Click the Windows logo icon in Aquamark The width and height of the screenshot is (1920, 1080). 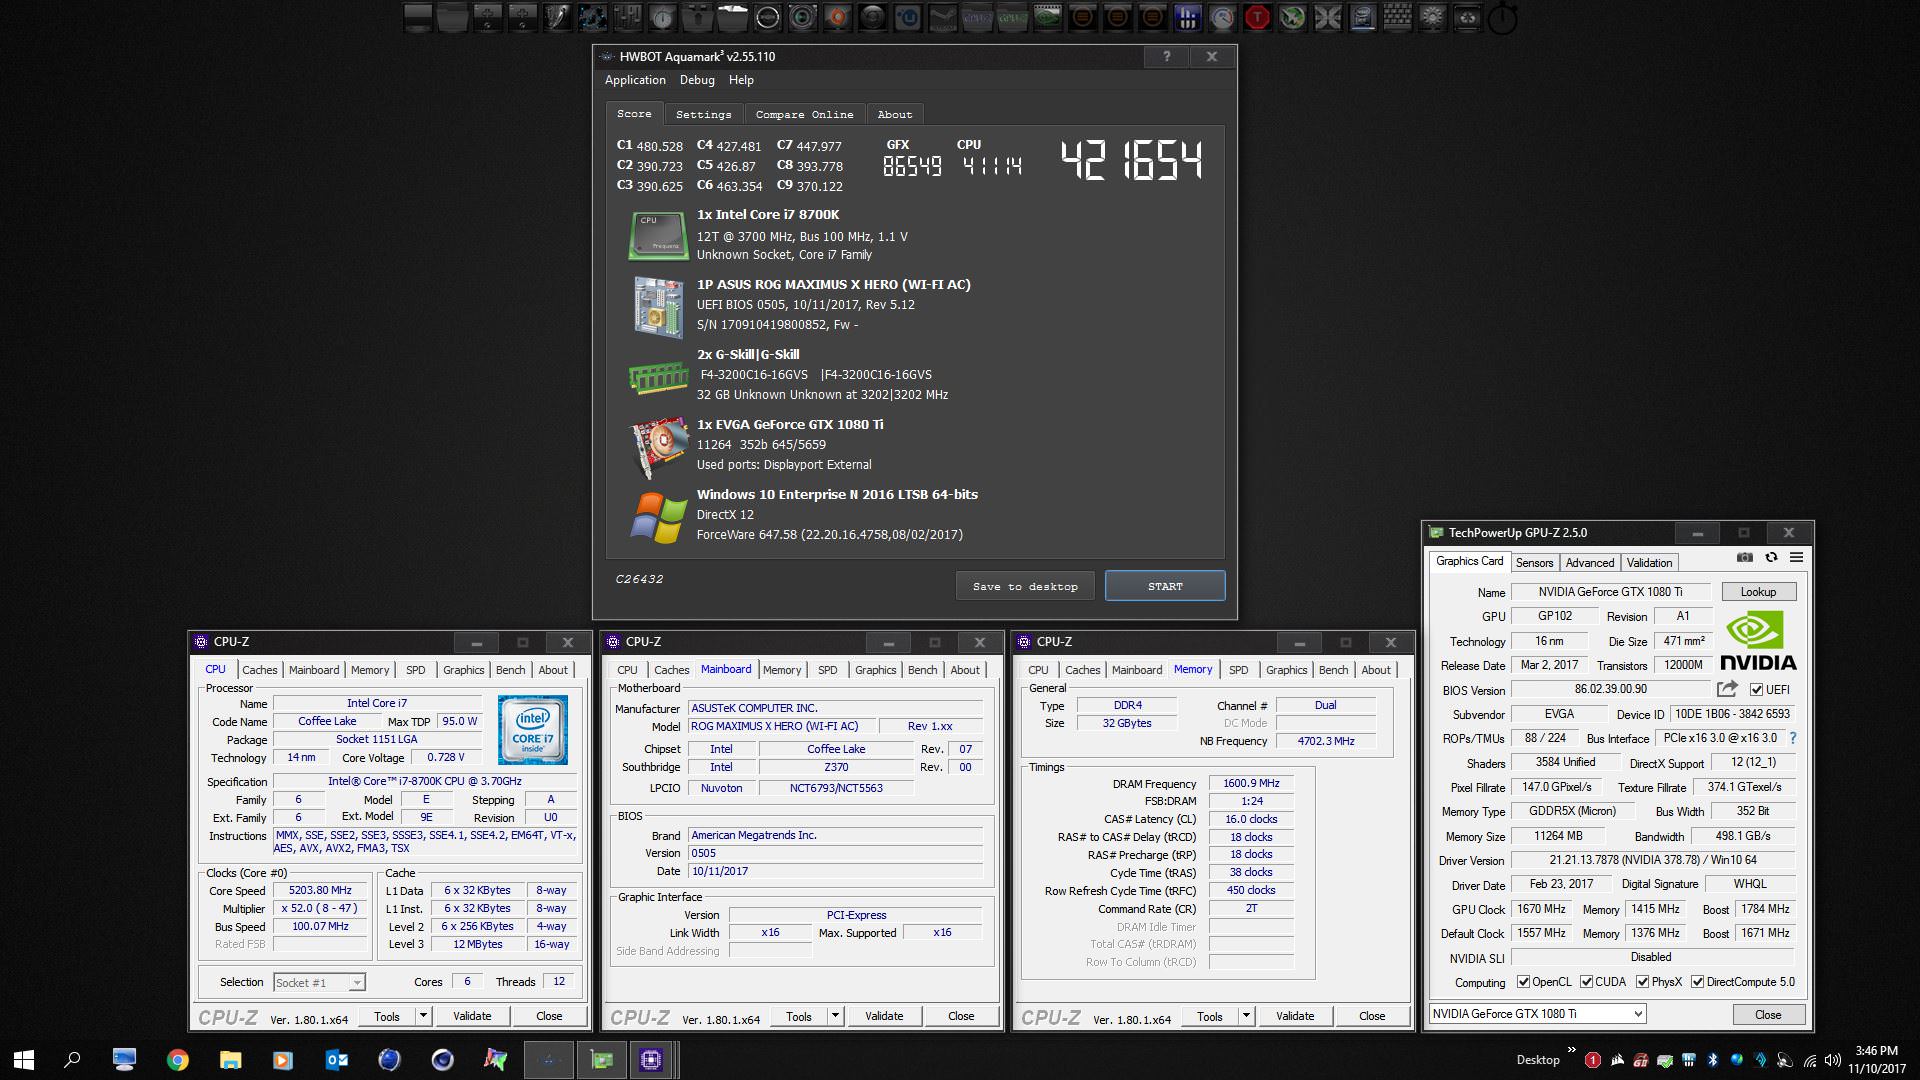pos(658,516)
